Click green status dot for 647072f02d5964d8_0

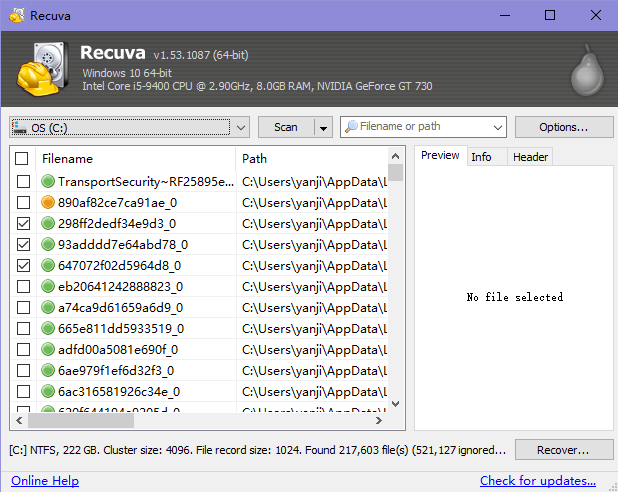(x=48, y=265)
